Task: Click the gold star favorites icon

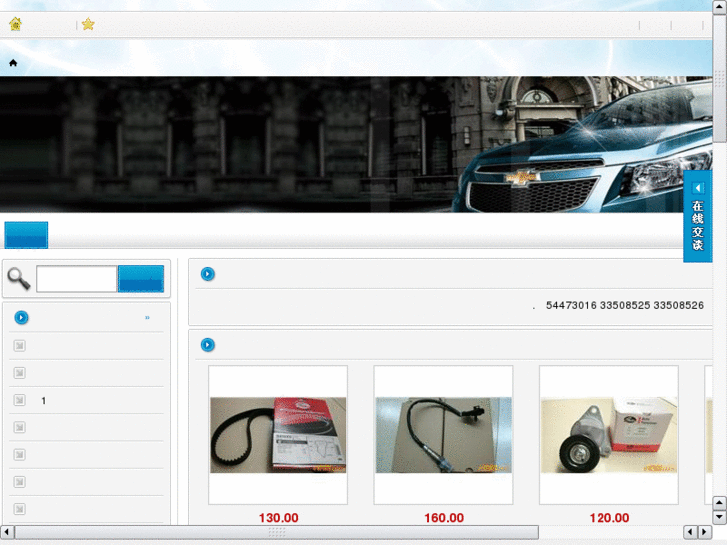Action: pyautogui.click(x=88, y=24)
